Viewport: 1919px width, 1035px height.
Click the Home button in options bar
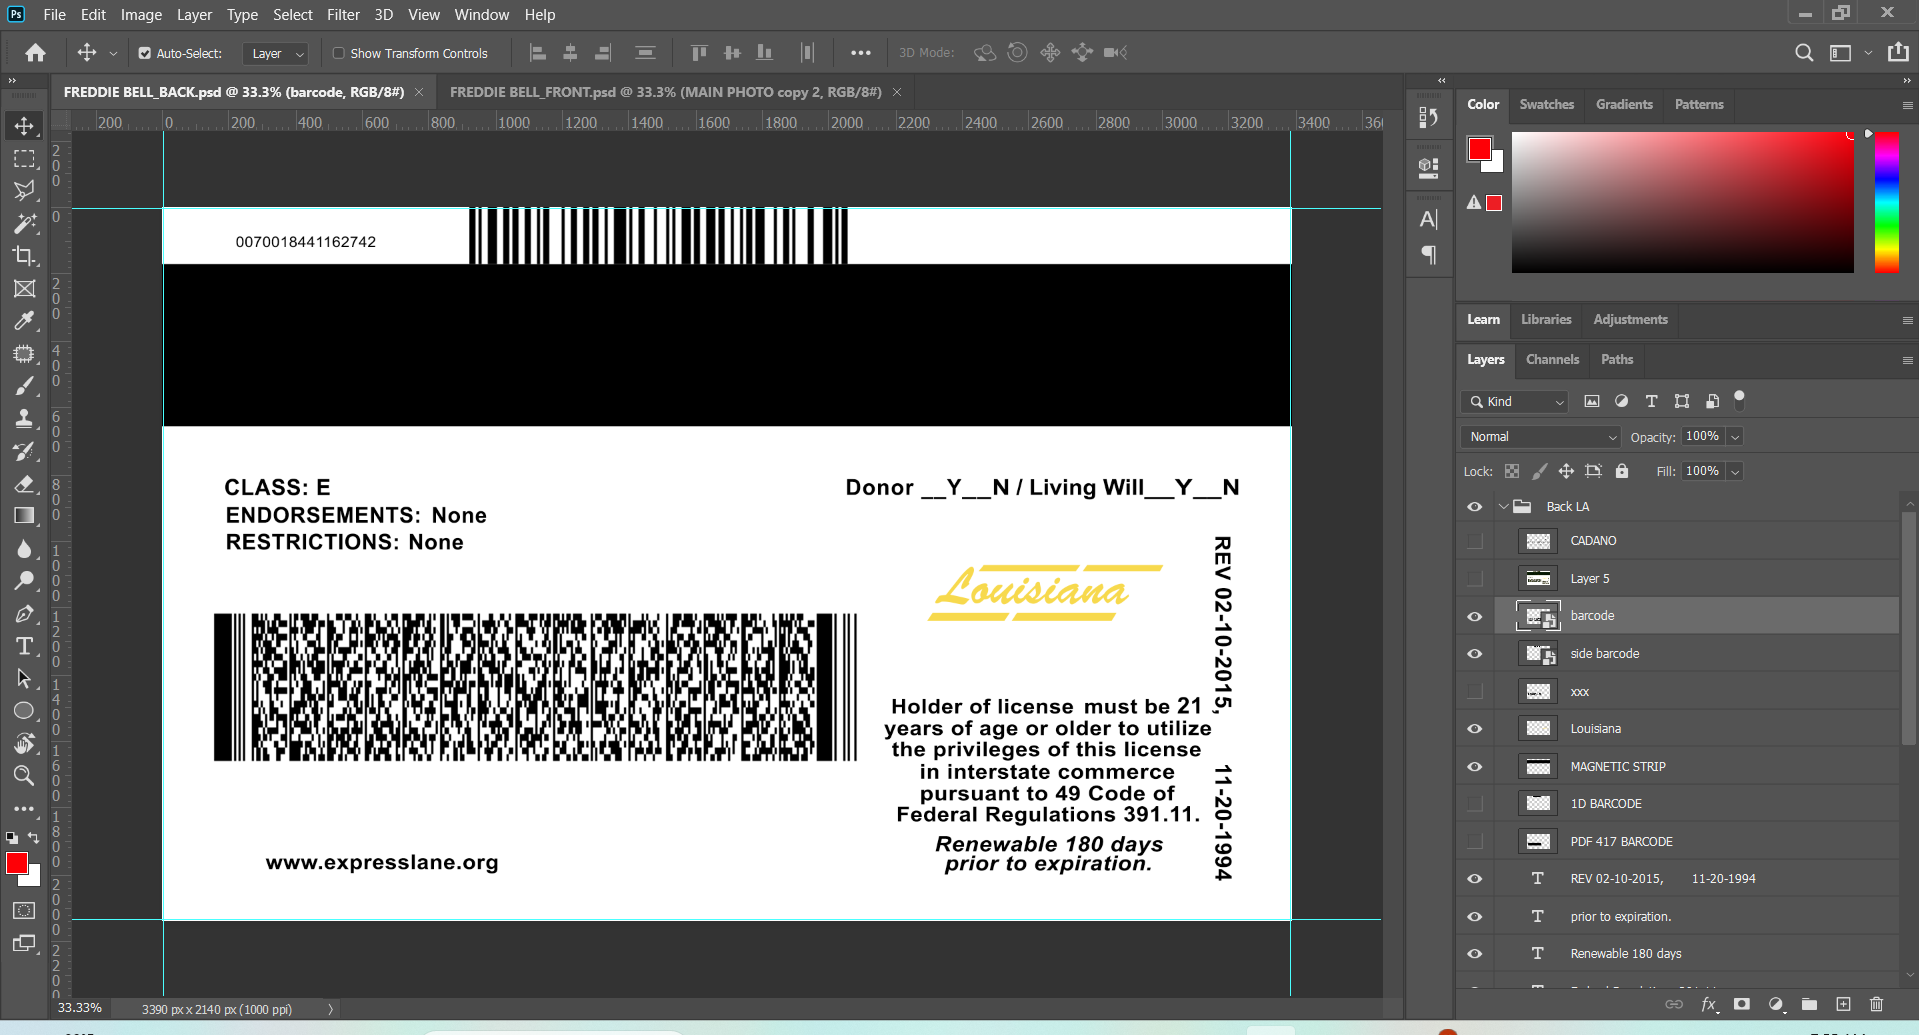(36, 53)
